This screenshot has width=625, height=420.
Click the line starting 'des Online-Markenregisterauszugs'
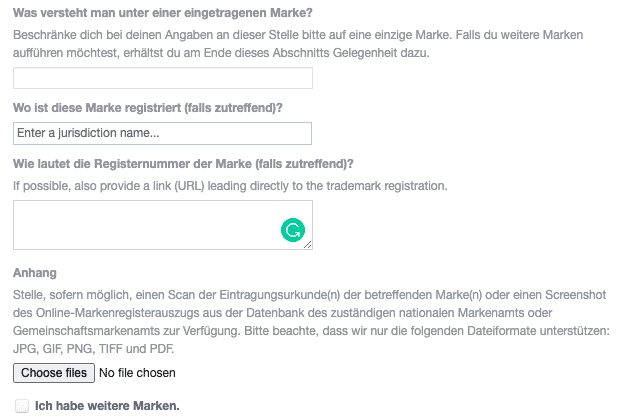point(282,313)
